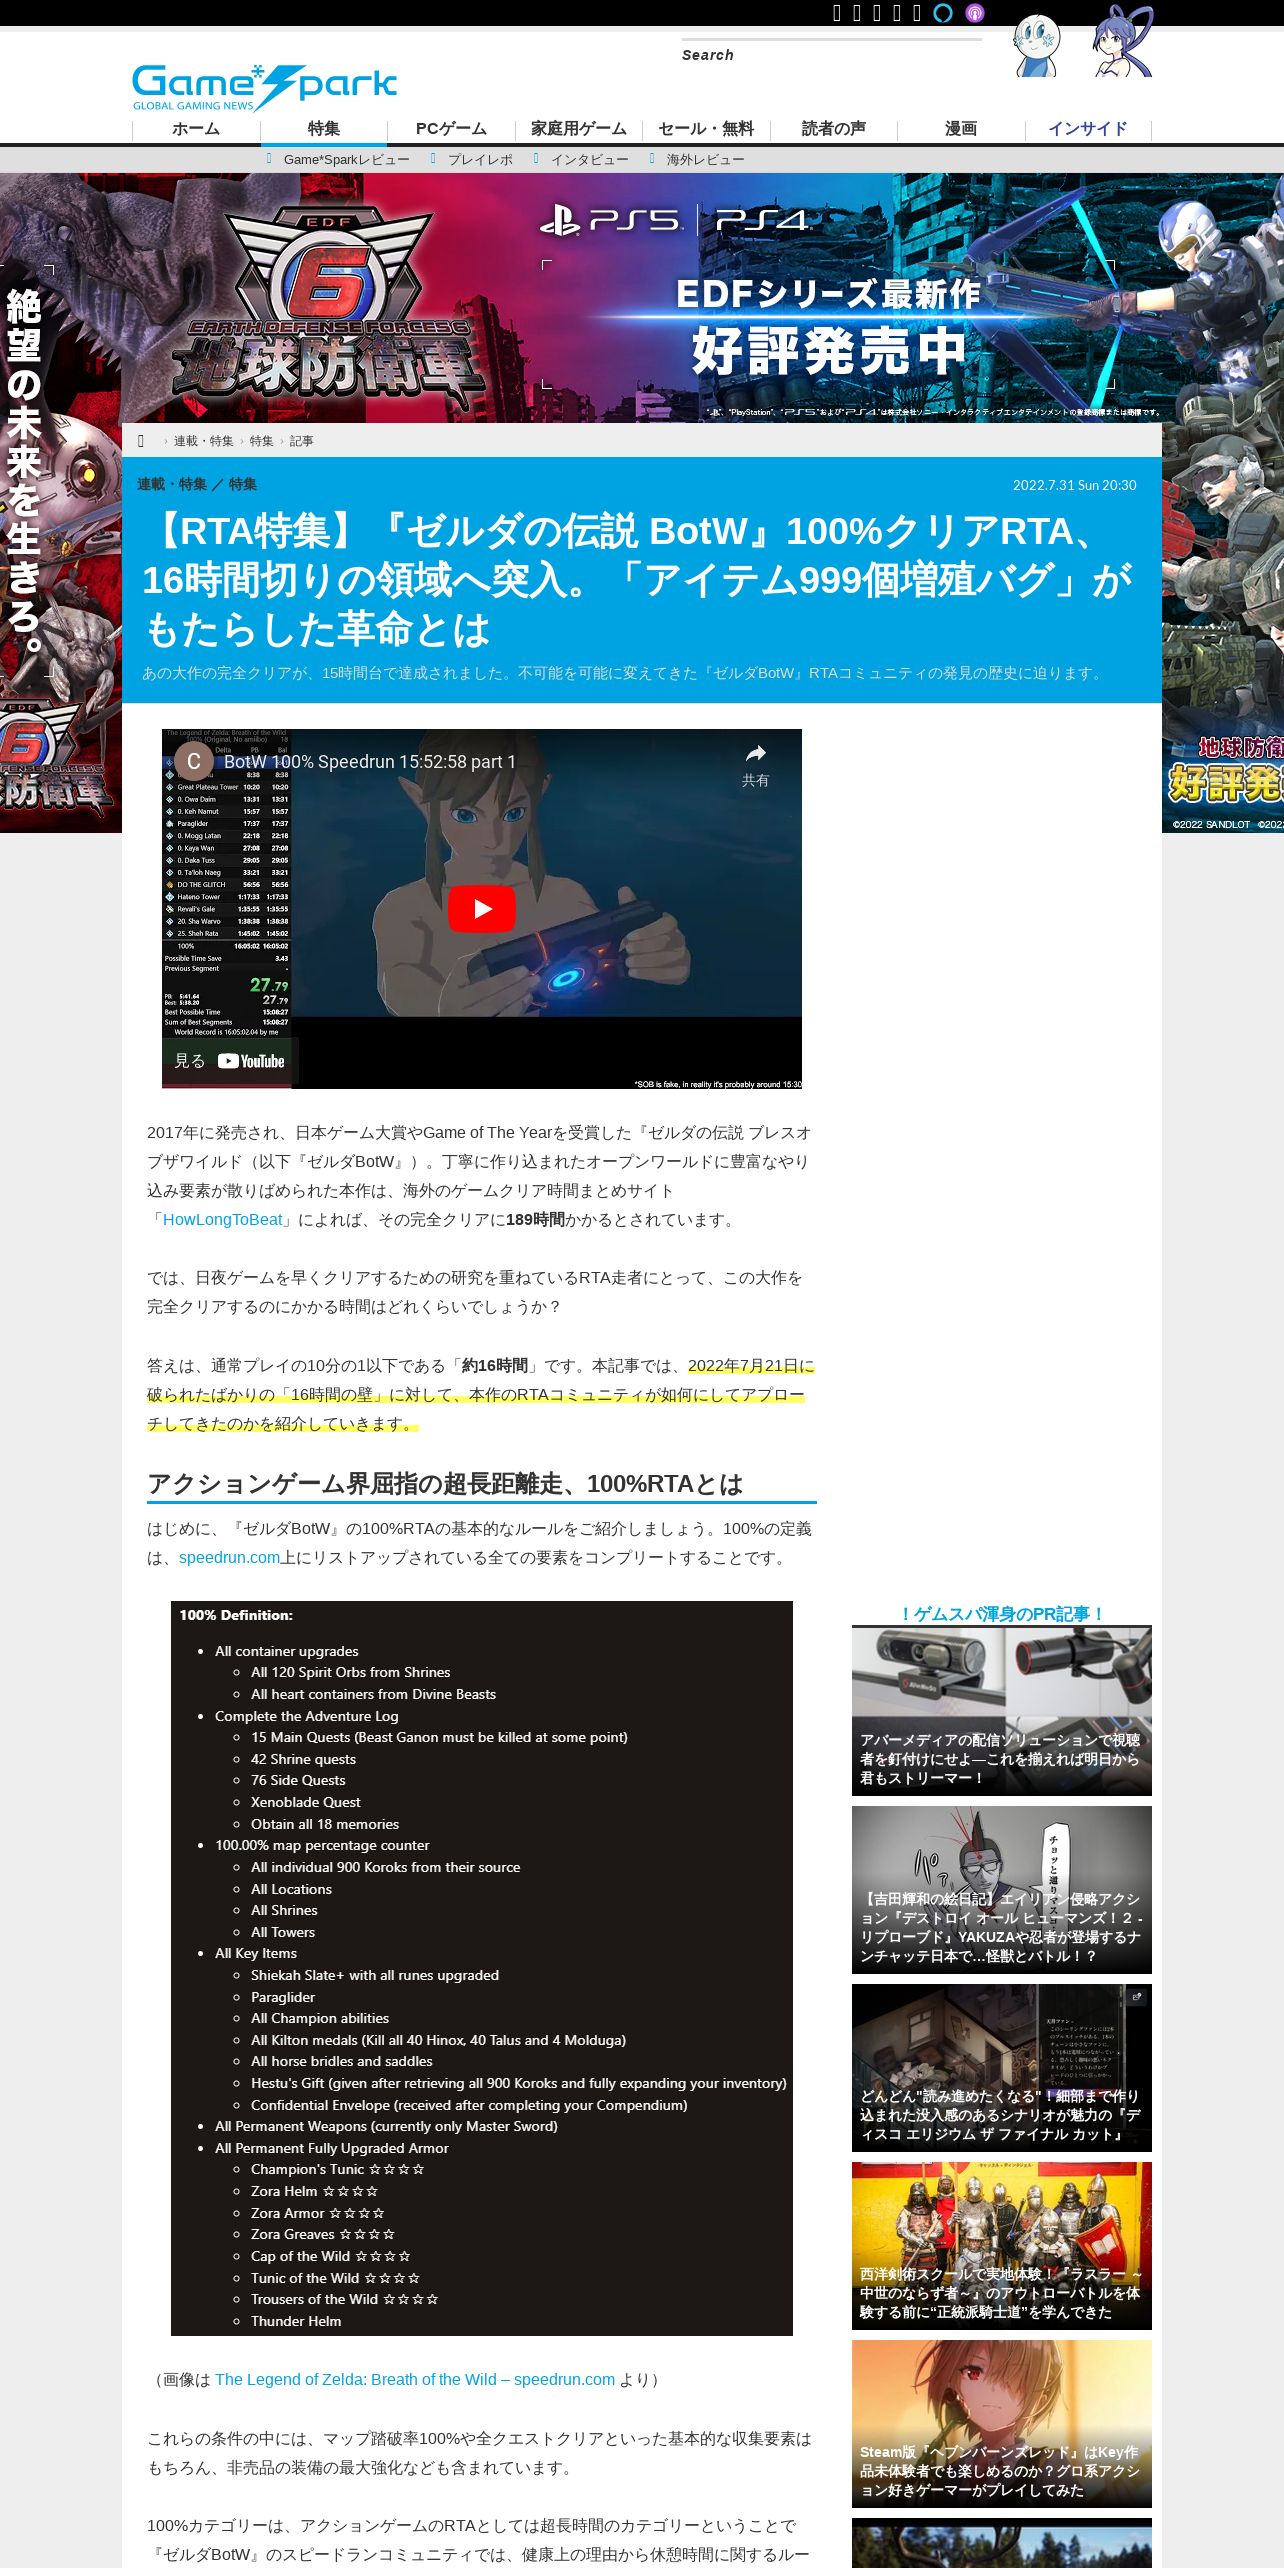1284x2568 pixels.
Task: Click the blue-haired girl mascot character
Action: click(x=1122, y=40)
